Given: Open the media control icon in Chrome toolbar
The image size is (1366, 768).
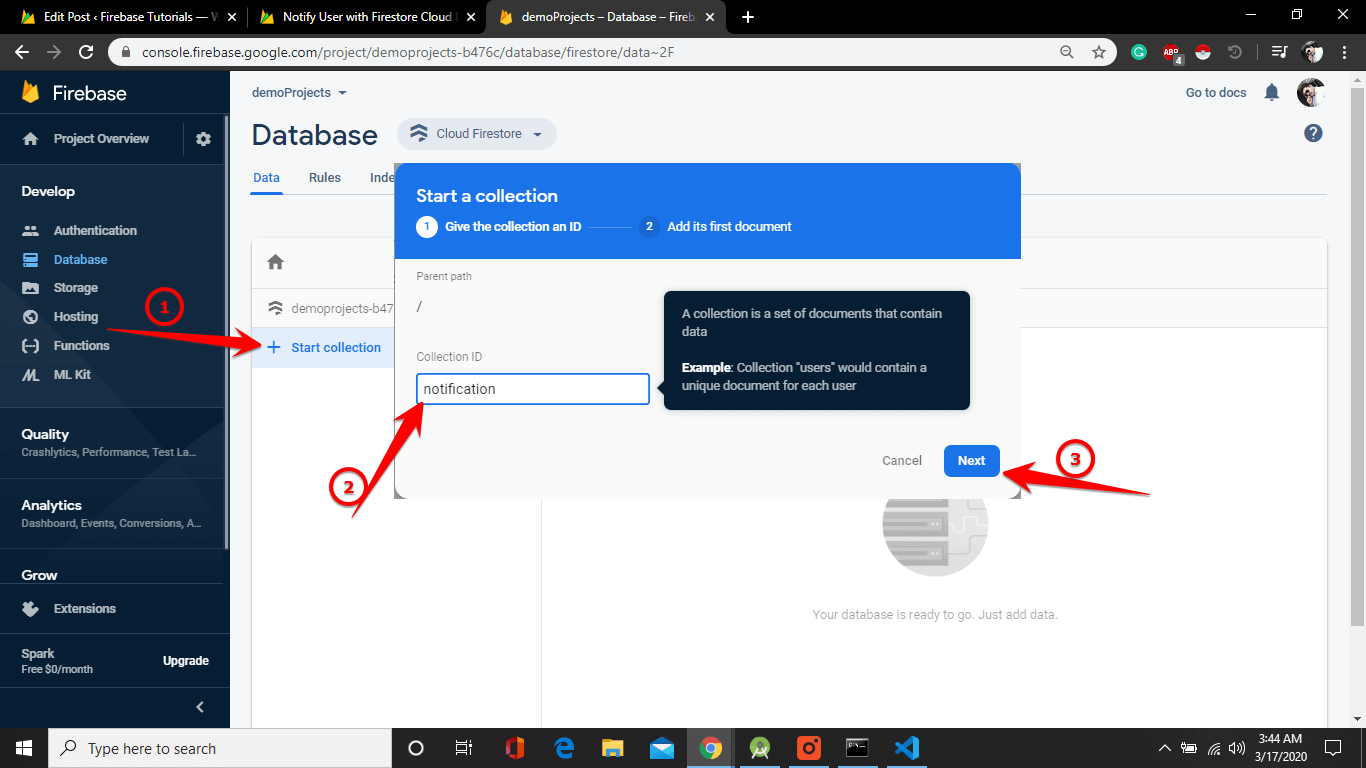Looking at the screenshot, I should (x=1279, y=52).
